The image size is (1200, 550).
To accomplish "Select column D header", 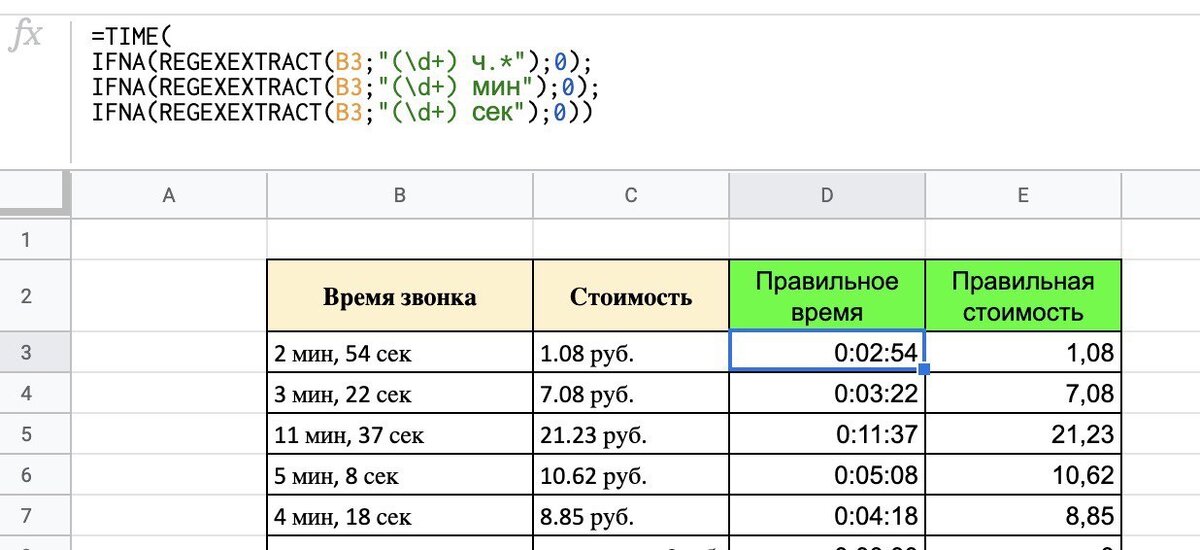I will tap(827, 196).
